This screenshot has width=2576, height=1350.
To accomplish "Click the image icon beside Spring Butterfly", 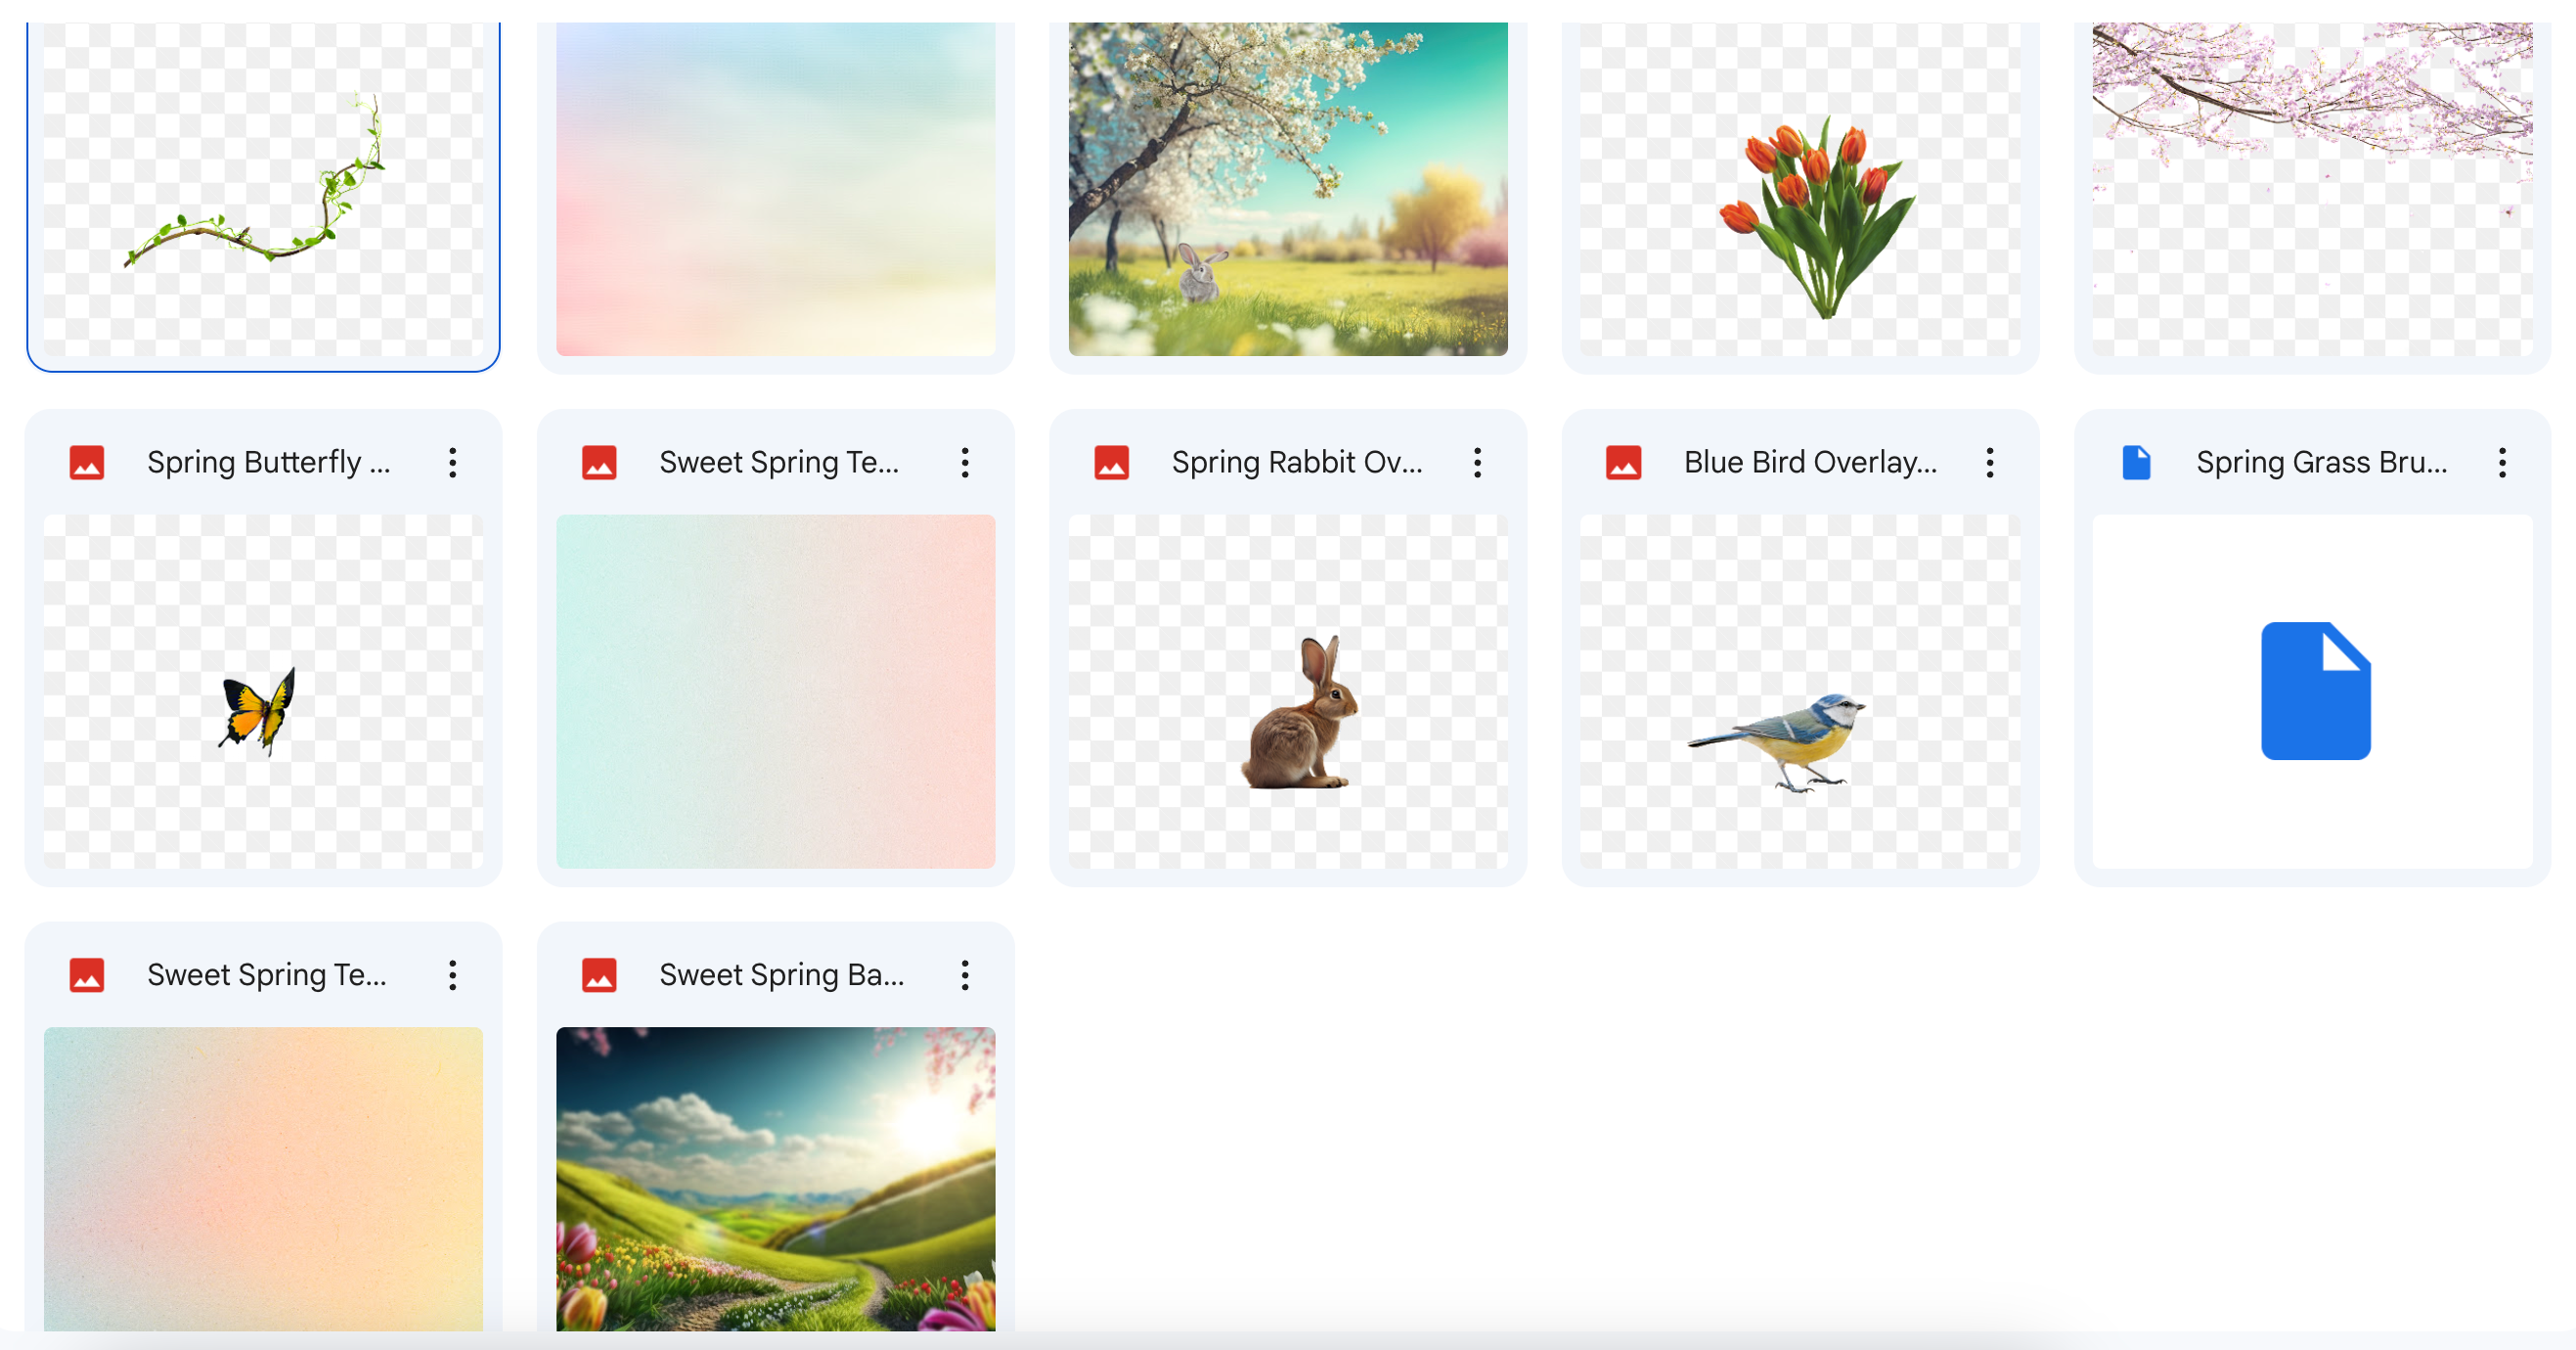I will (88, 461).
